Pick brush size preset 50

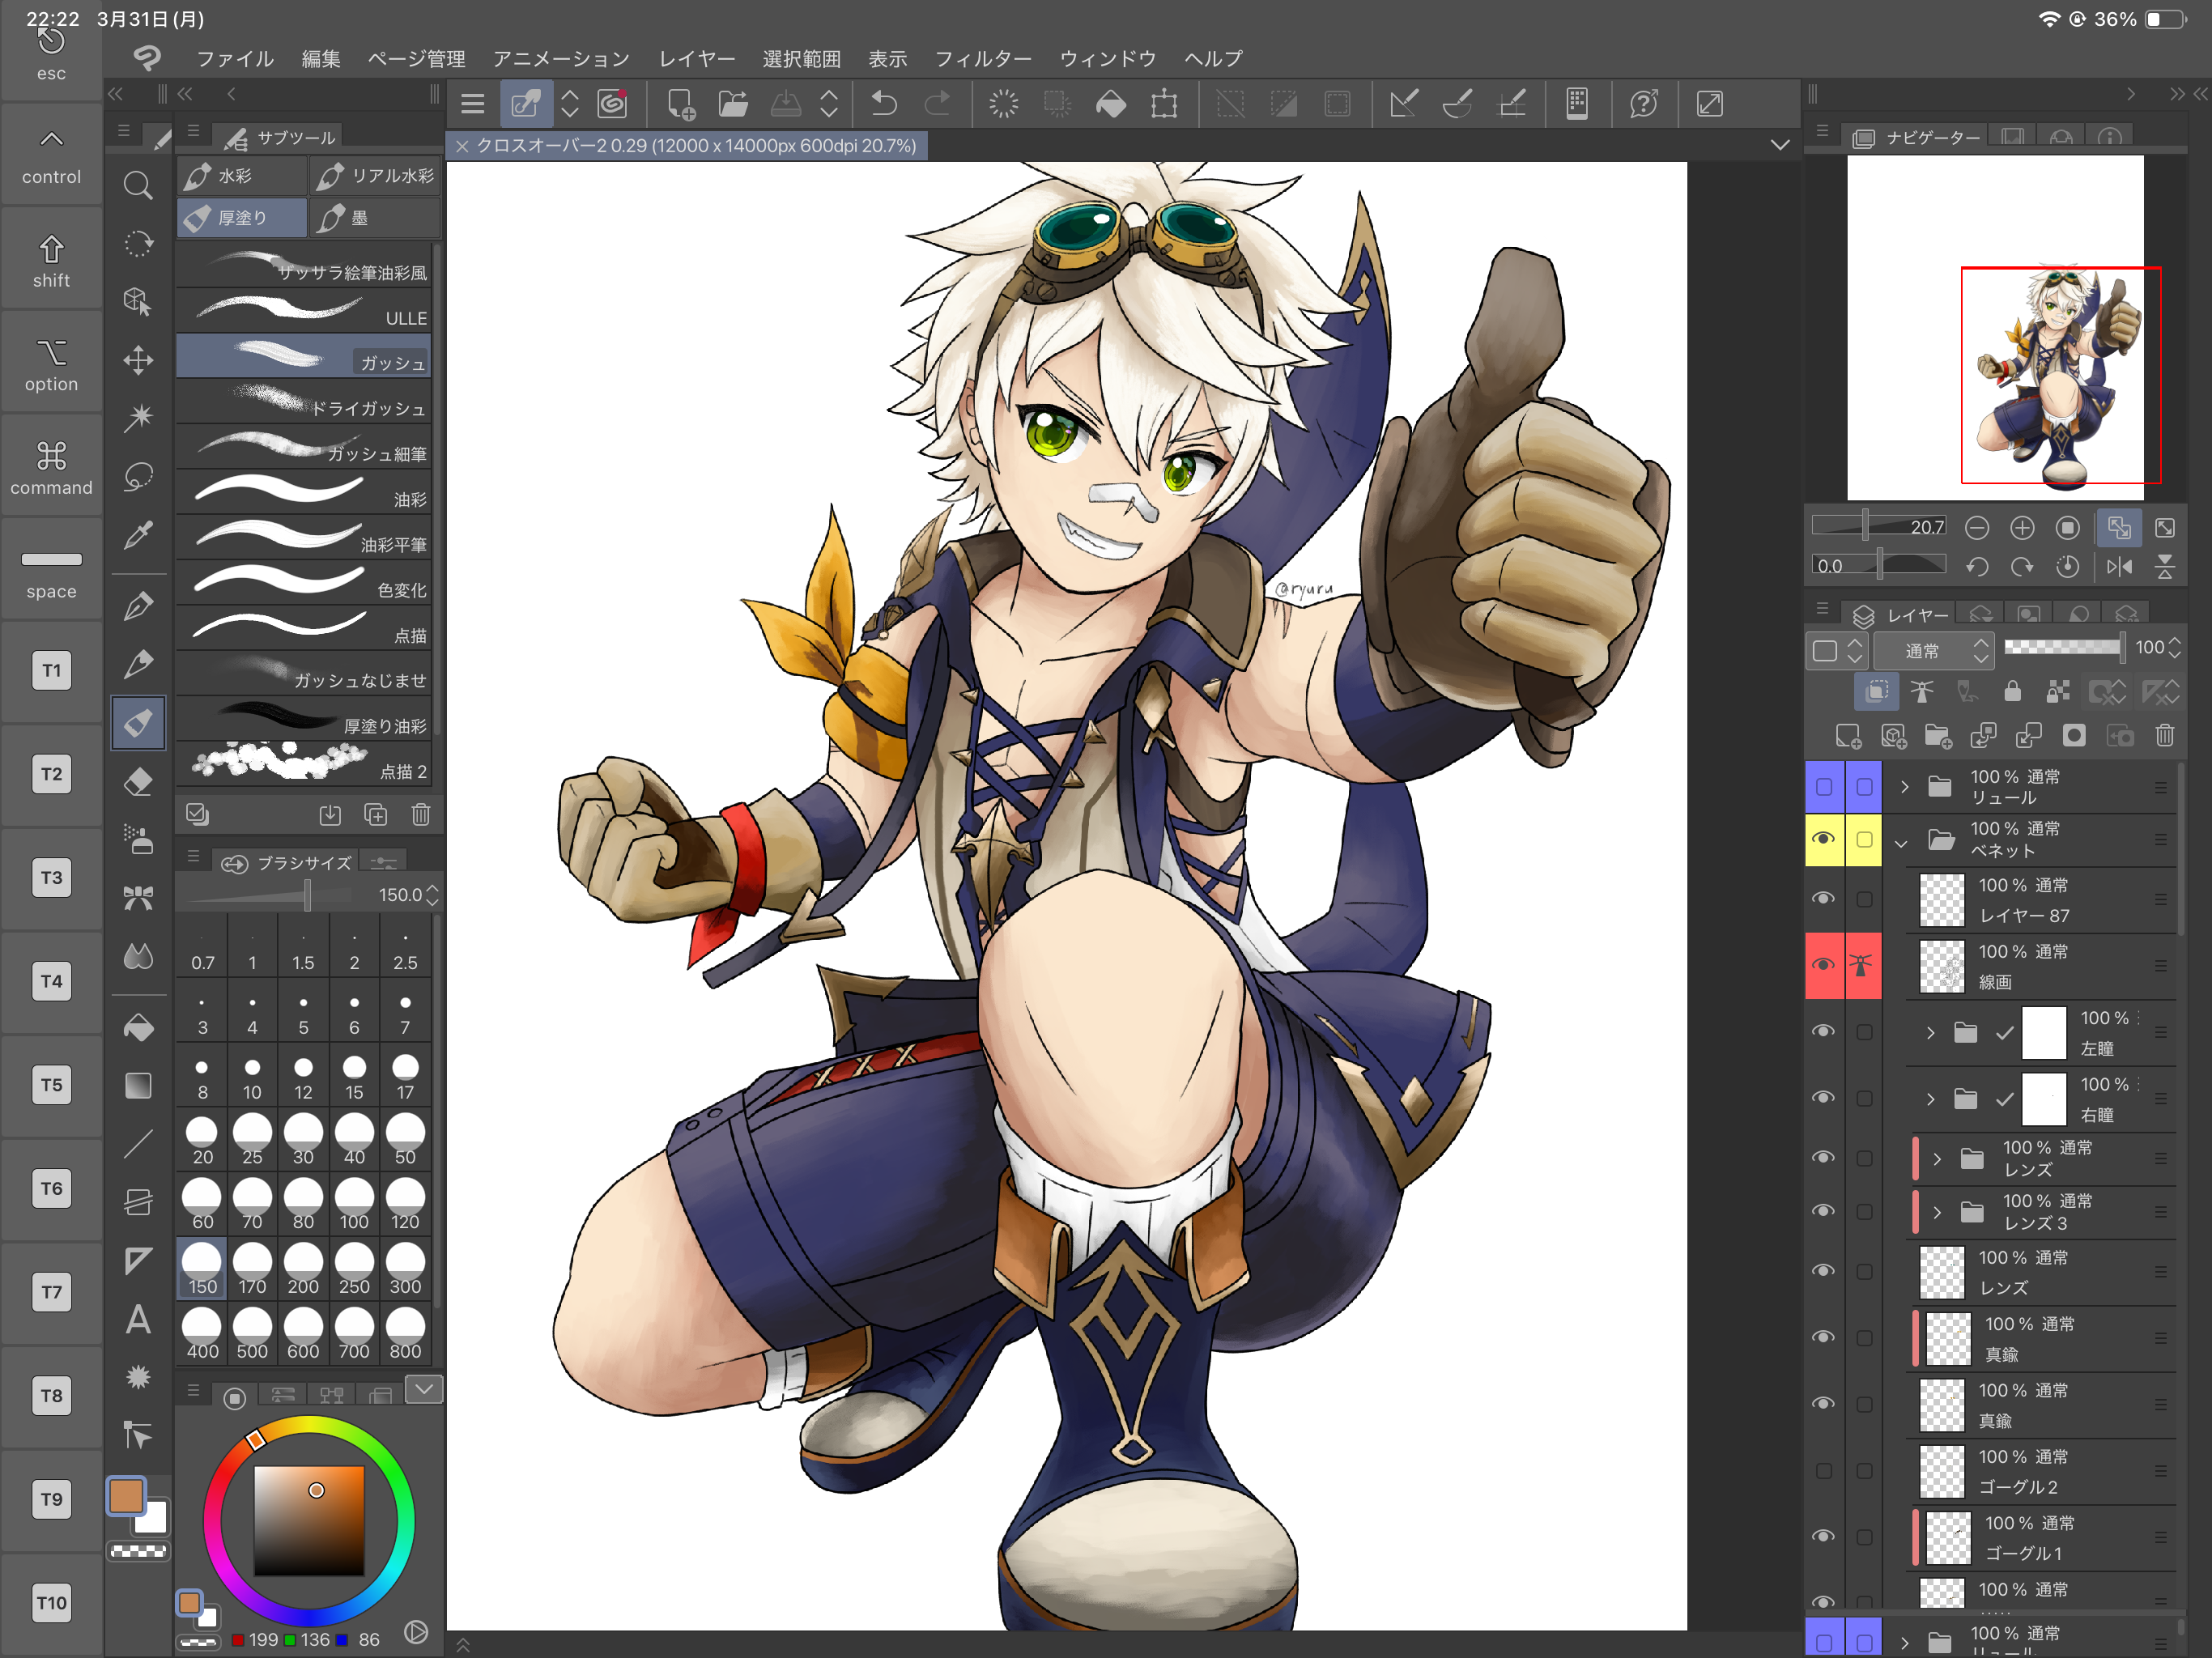pyautogui.click(x=405, y=1141)
